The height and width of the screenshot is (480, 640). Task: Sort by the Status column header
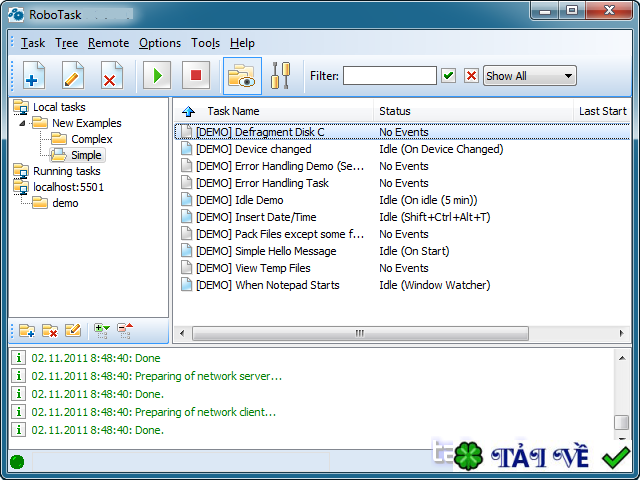395,111
